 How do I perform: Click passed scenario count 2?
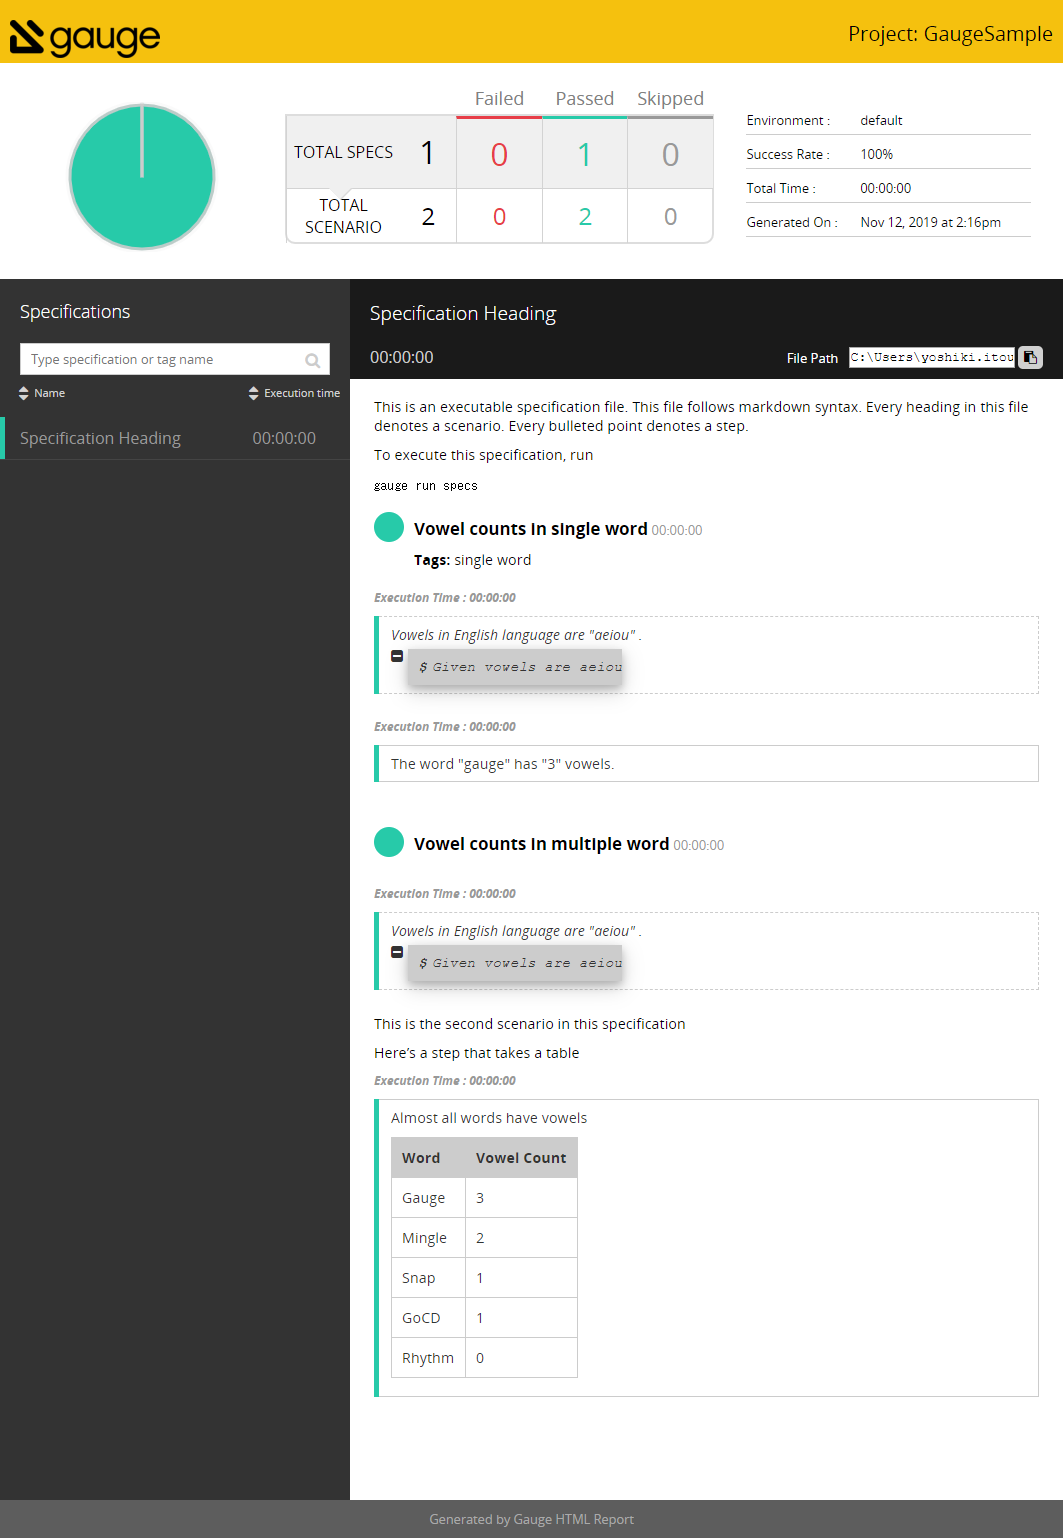tap(585, 216)
